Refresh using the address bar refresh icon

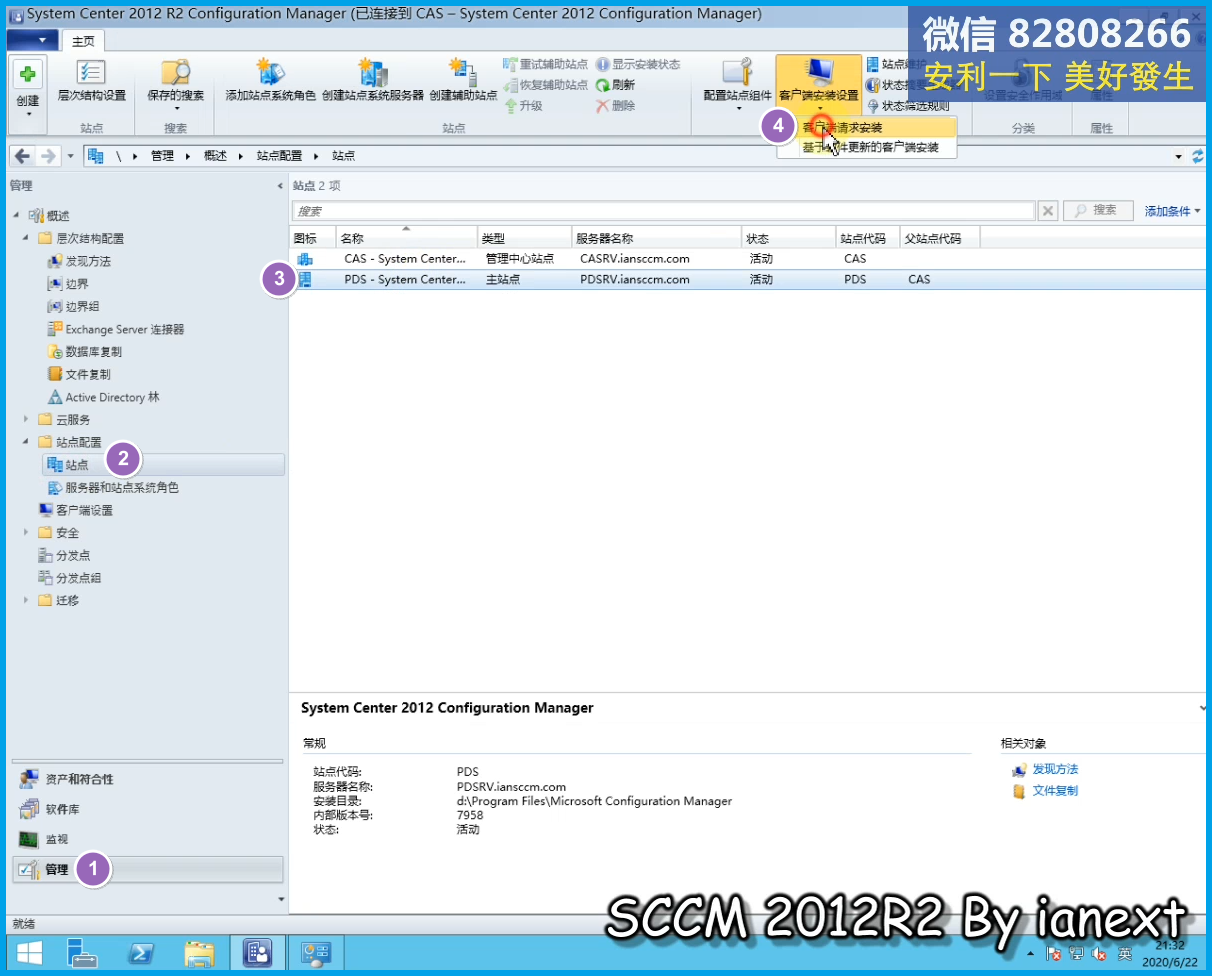1199,156
